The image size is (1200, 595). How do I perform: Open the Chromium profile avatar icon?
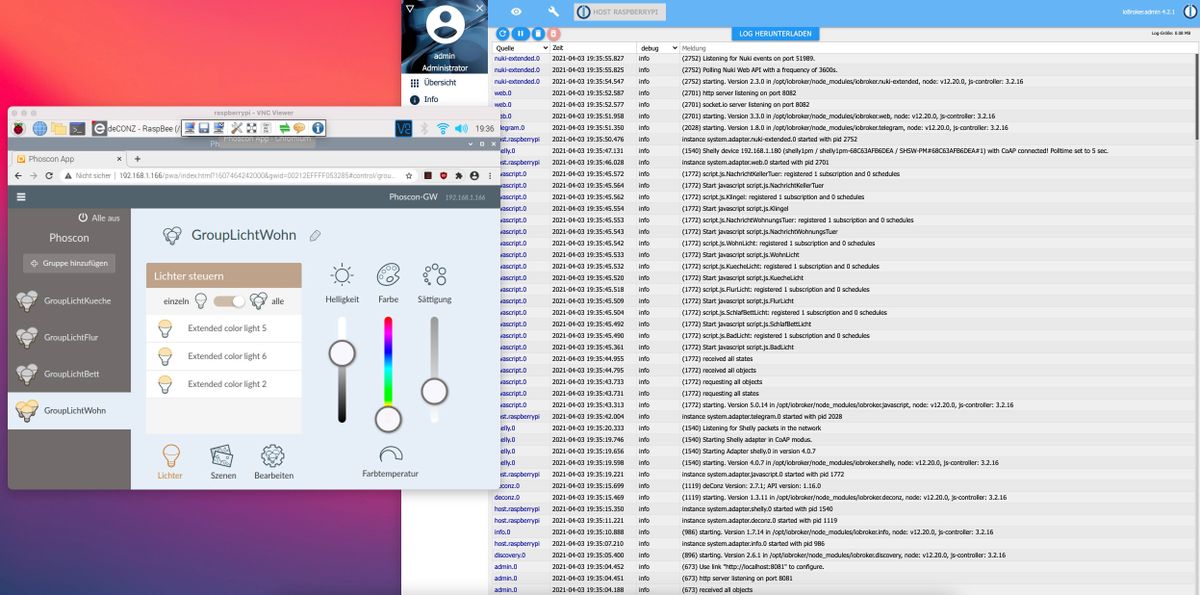474,175
